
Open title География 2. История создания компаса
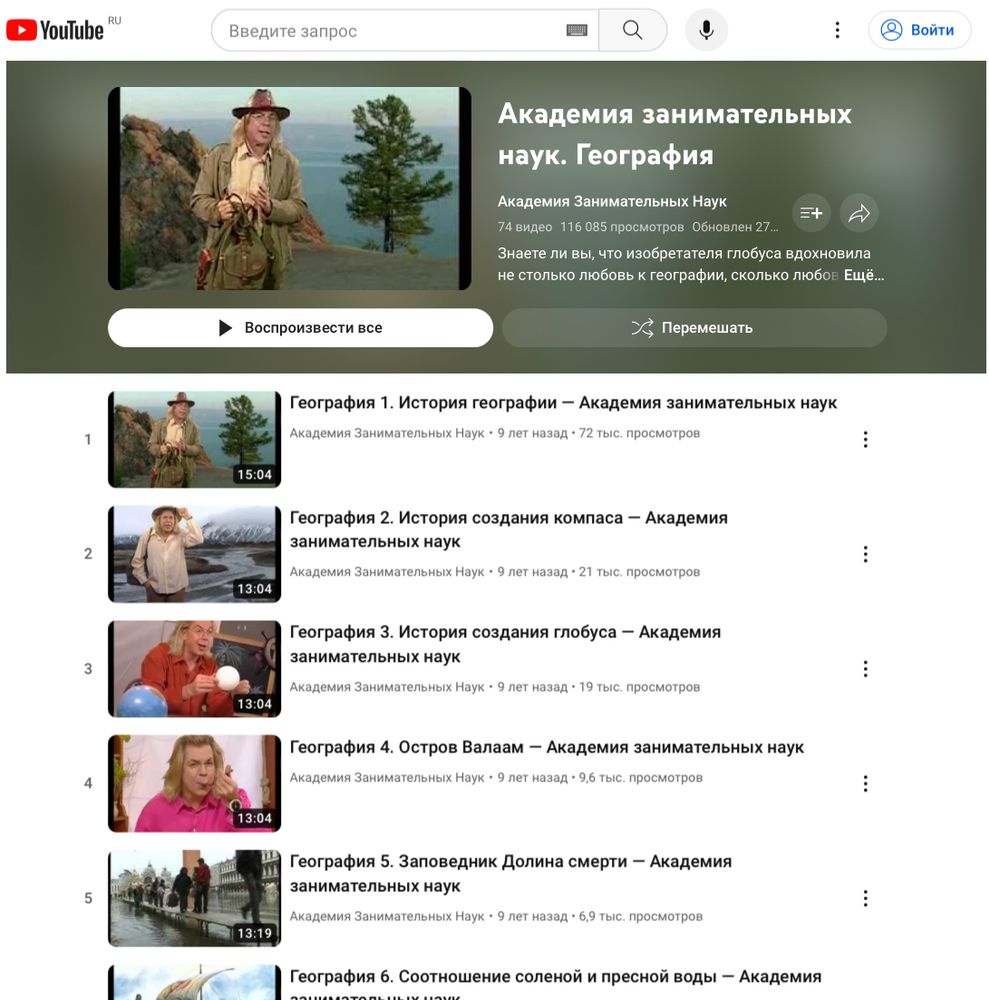pyautogui.click(x=509, y=530)
